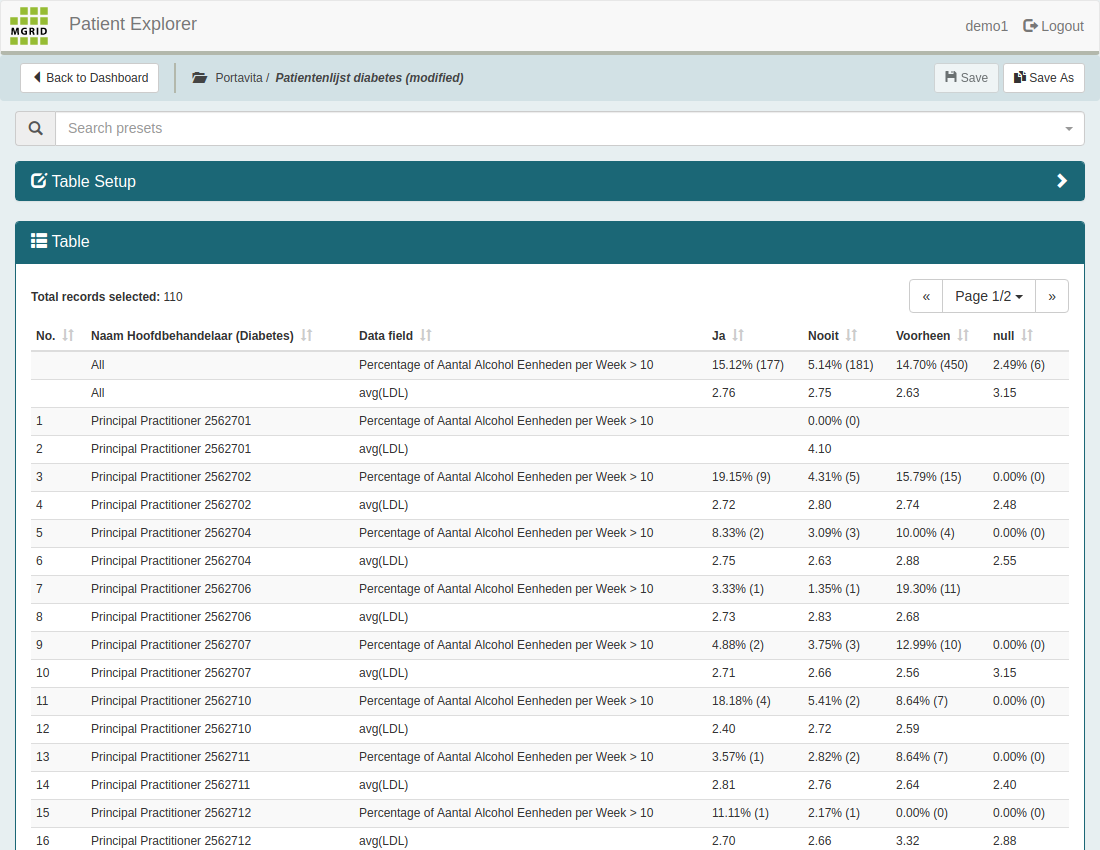The height and width of the screenshot is (850, 1100).
Task: Sort by Naam Hoofdbehandelaar column arrows
Action: [x=307, y=335]
